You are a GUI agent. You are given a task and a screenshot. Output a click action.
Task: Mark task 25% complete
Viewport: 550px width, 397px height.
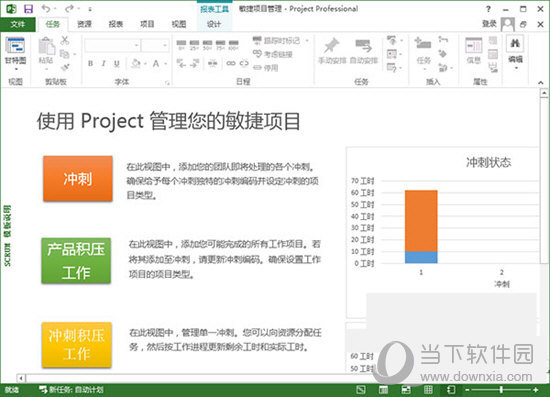point(194,45)
